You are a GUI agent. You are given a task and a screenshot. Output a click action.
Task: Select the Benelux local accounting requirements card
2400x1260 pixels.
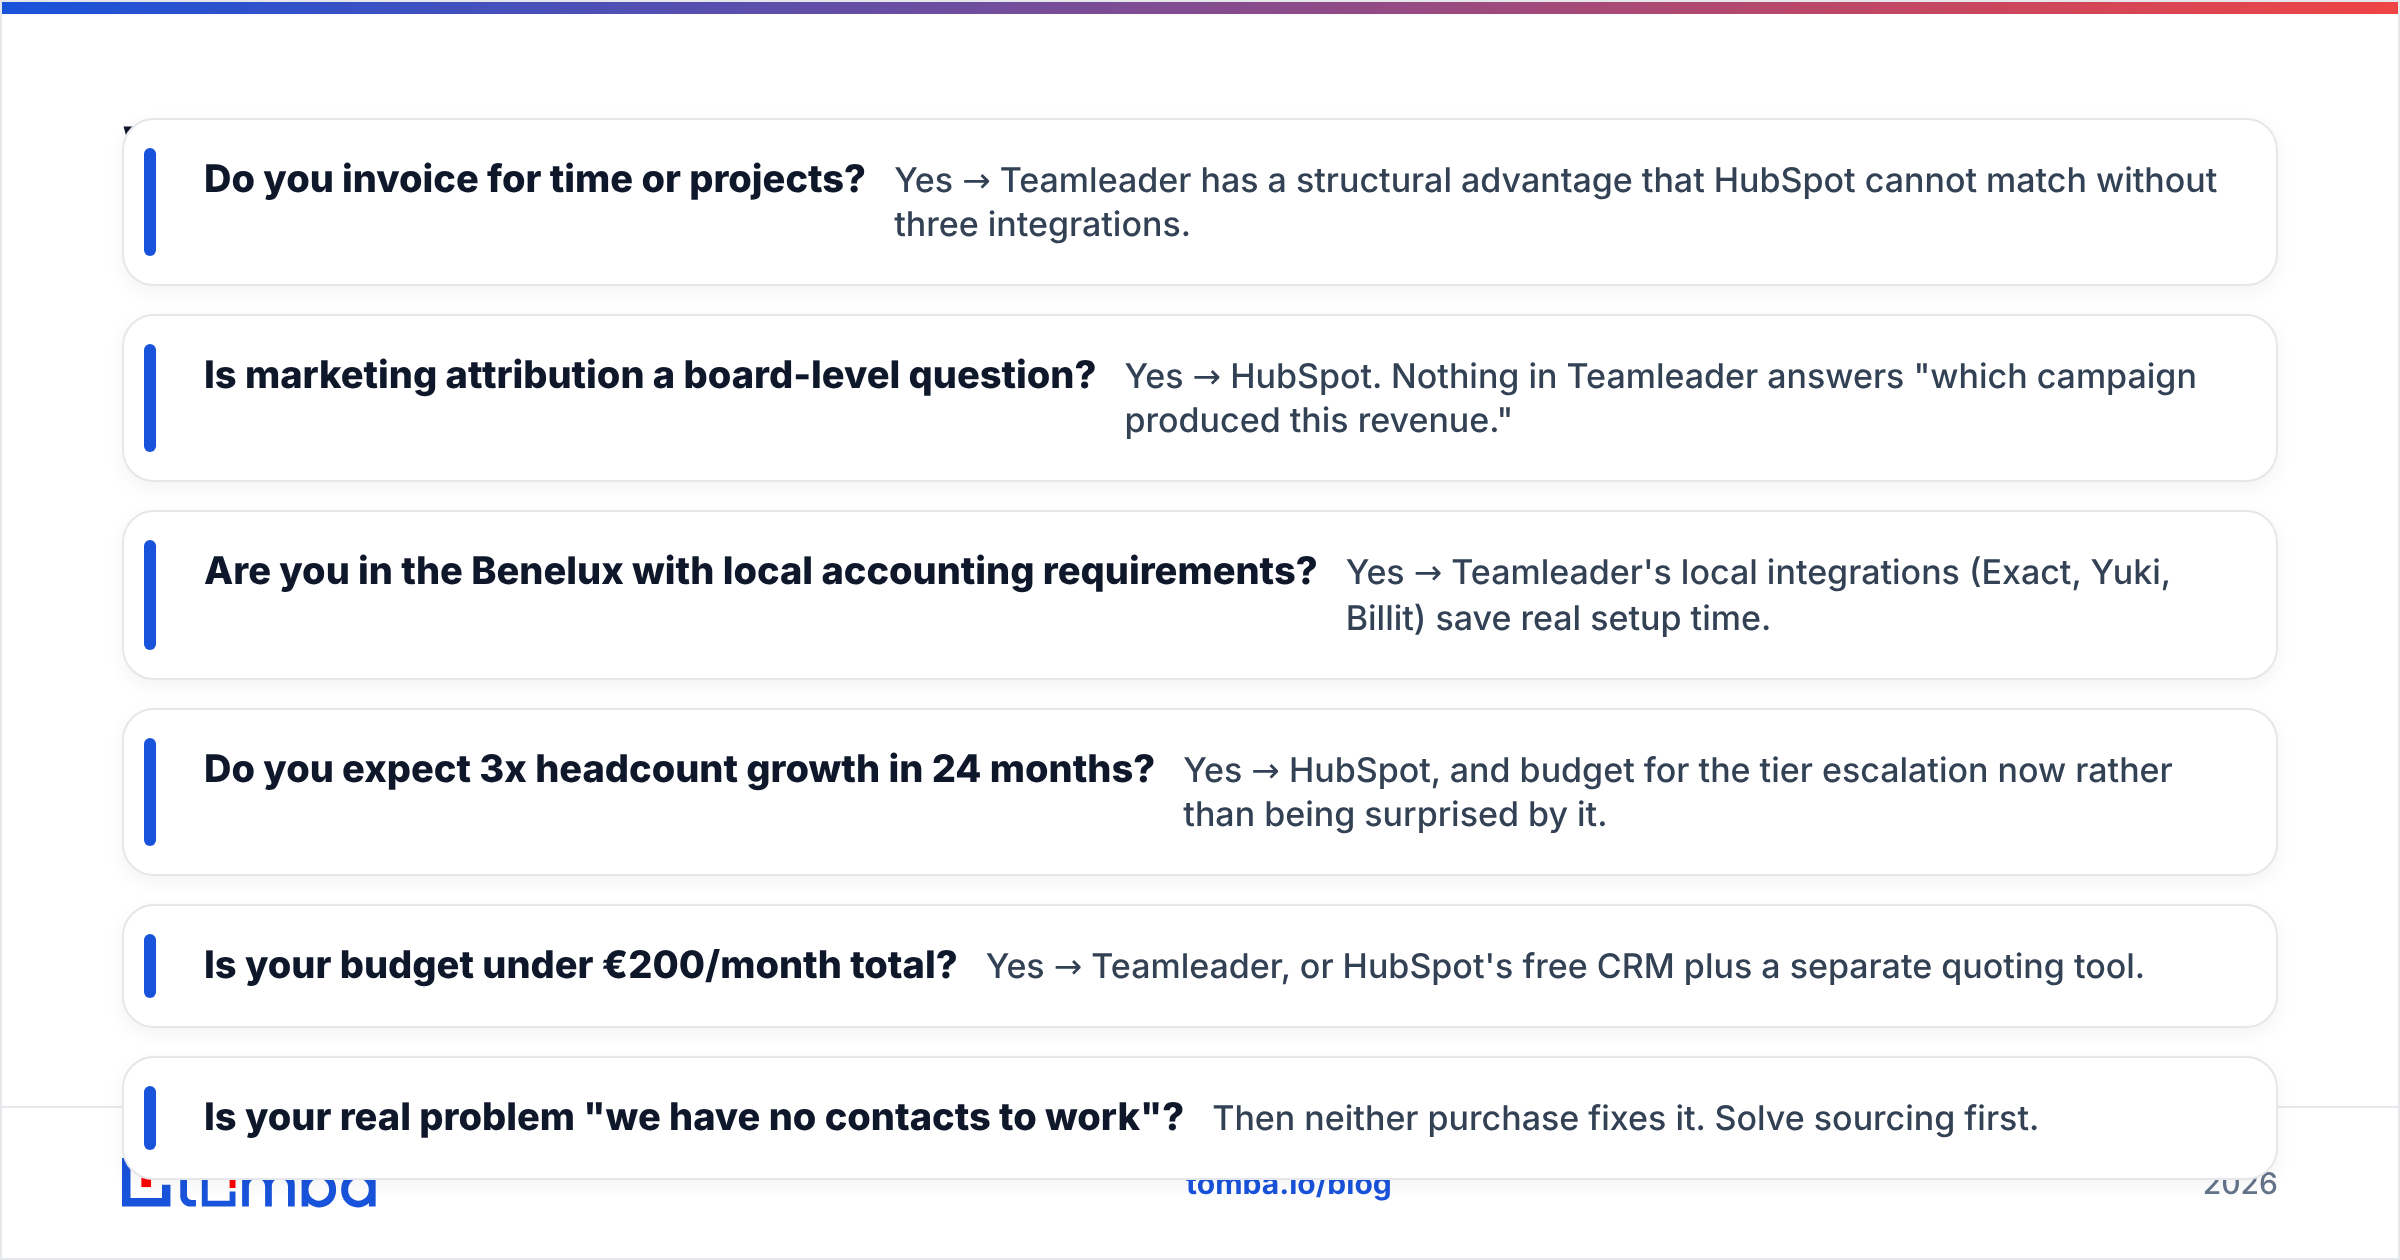coord(1200,595)
